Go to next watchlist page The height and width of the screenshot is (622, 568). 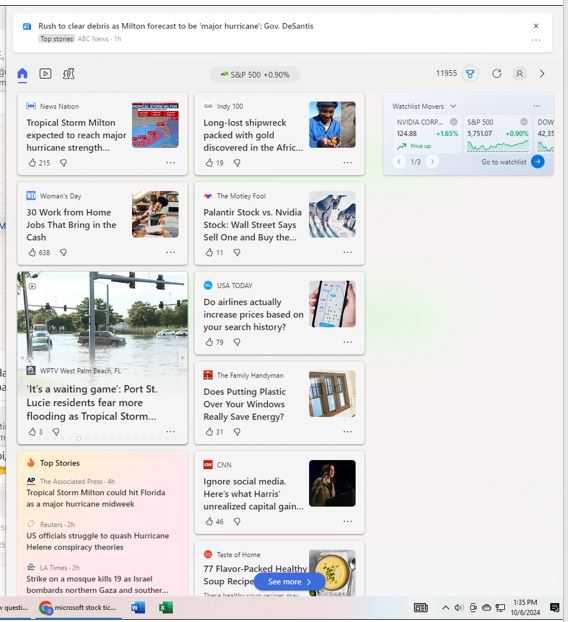click(x=432, y=162)
